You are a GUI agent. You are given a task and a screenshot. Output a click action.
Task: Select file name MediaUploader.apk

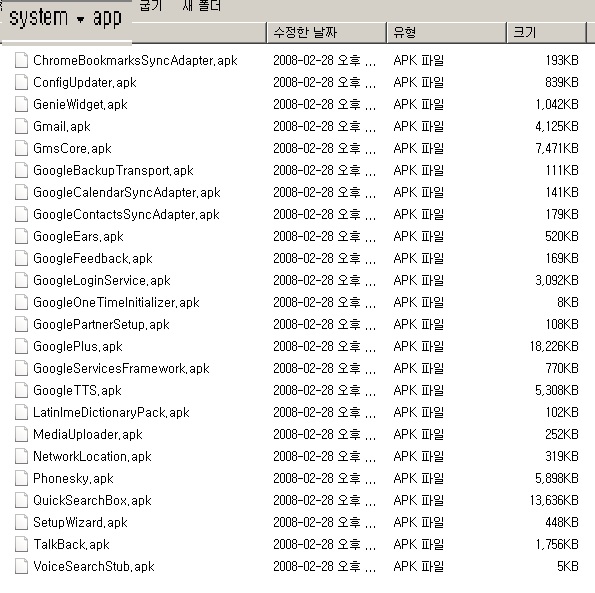tap(88, 434)
